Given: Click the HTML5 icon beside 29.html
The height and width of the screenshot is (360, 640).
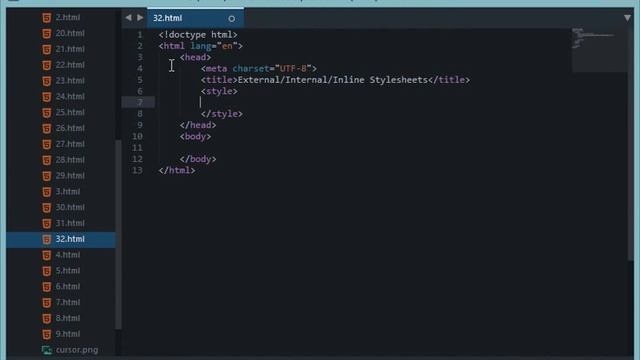Looking at the screenshot, I should pyautogui.click(x=47, y=176).
